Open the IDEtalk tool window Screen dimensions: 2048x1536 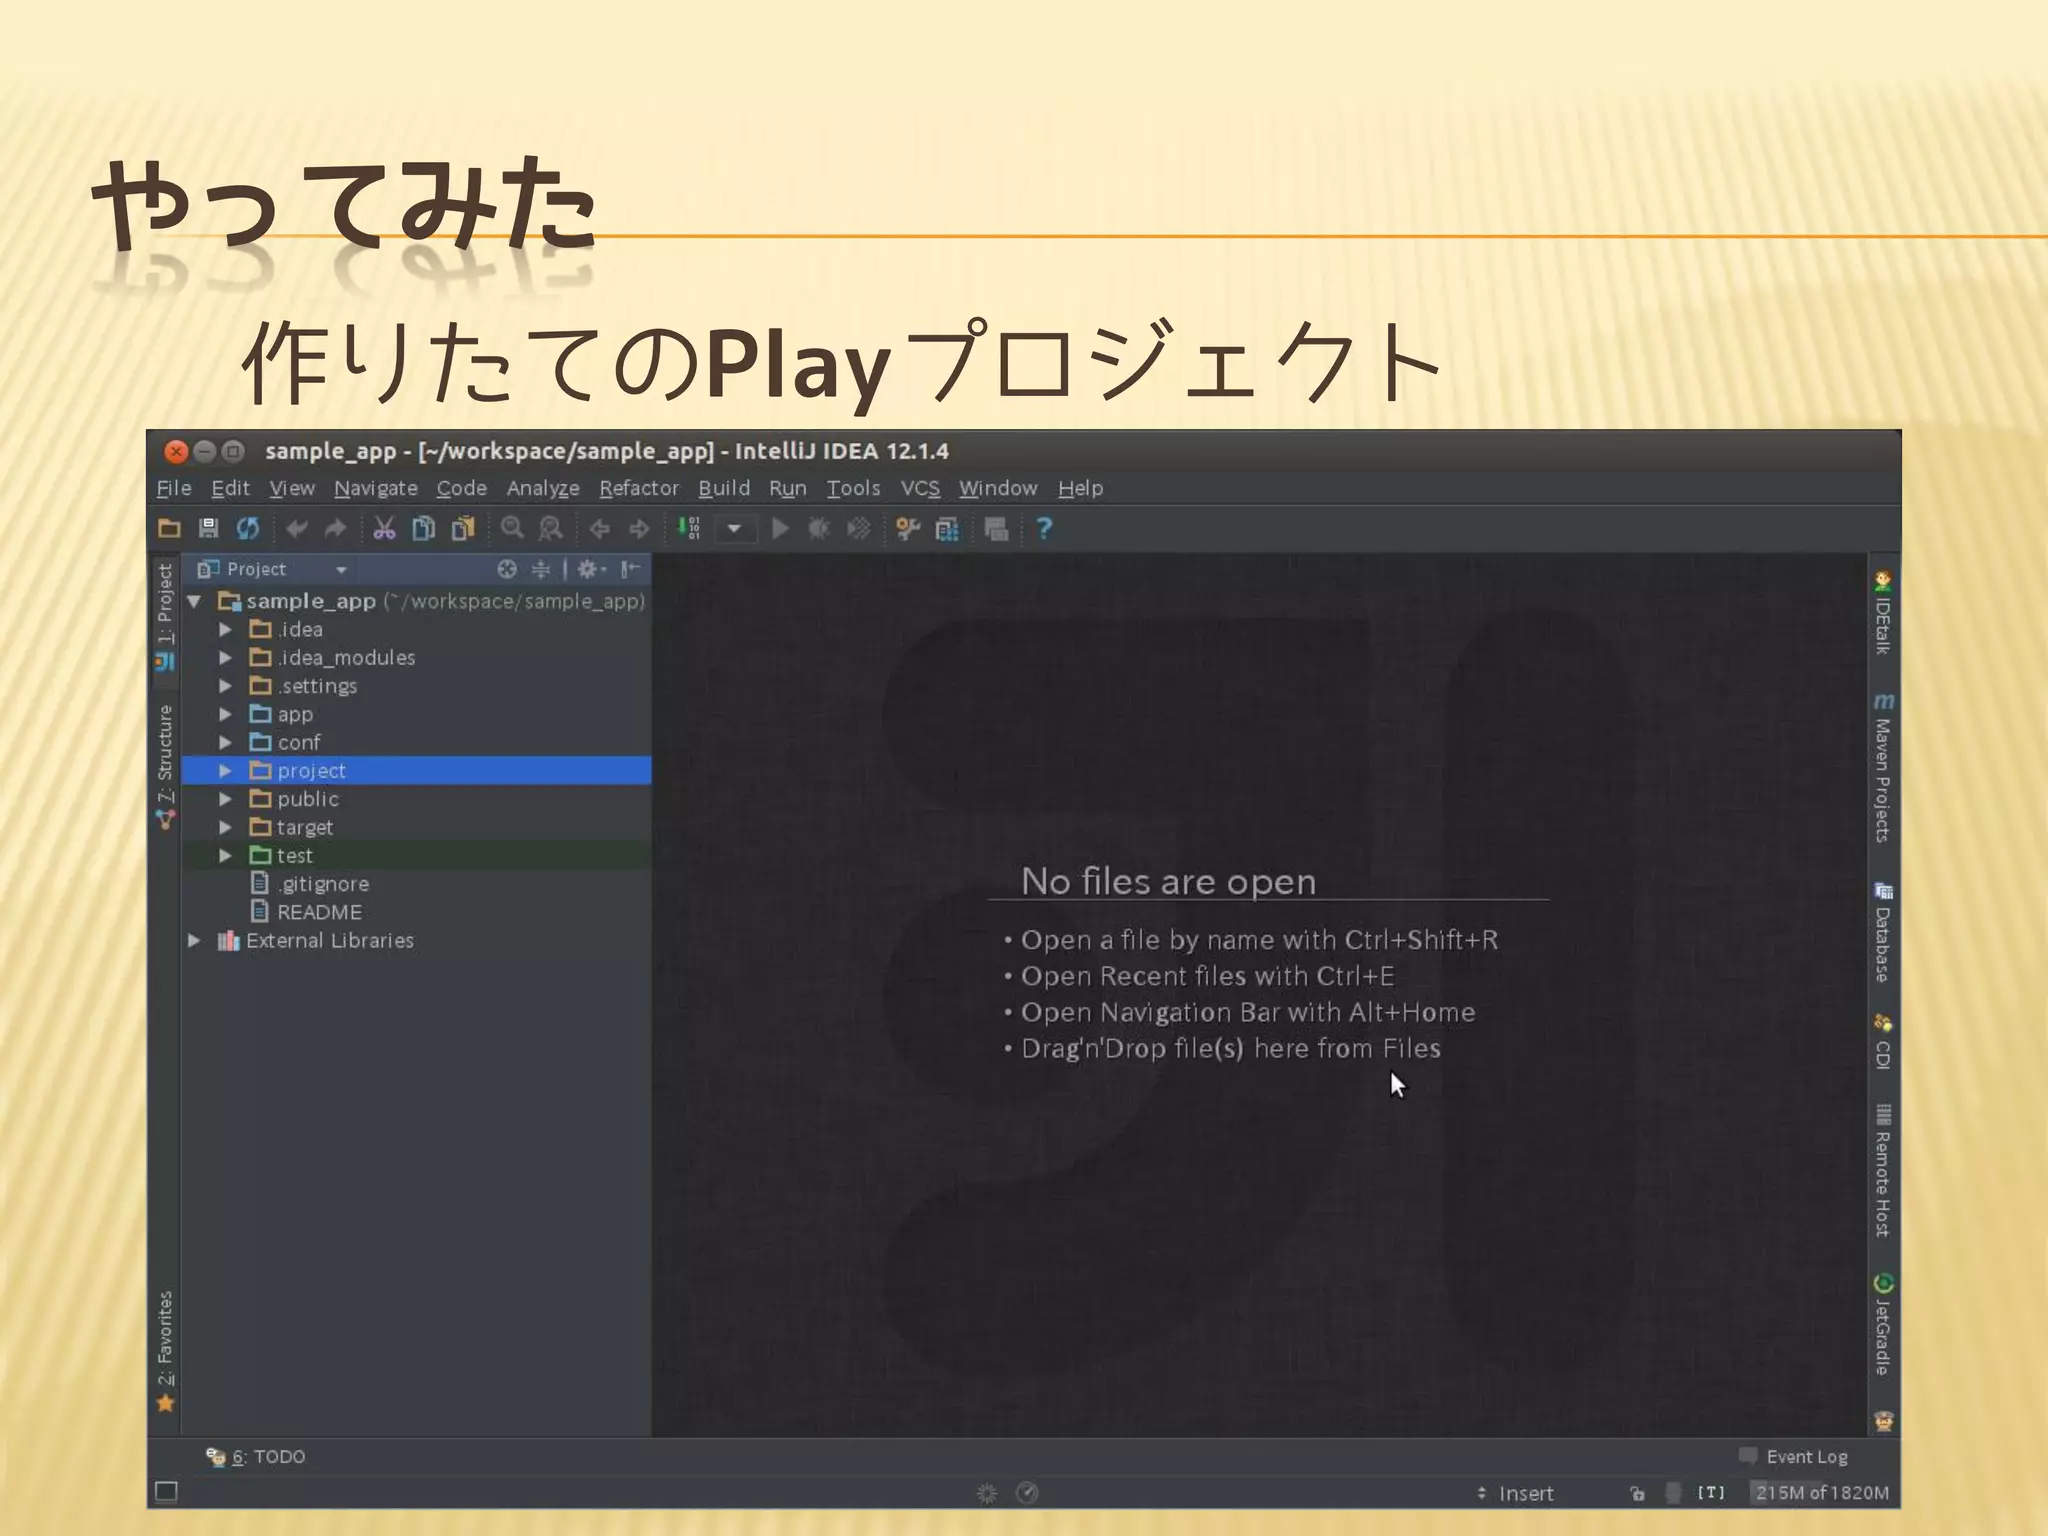[1883, 613]
